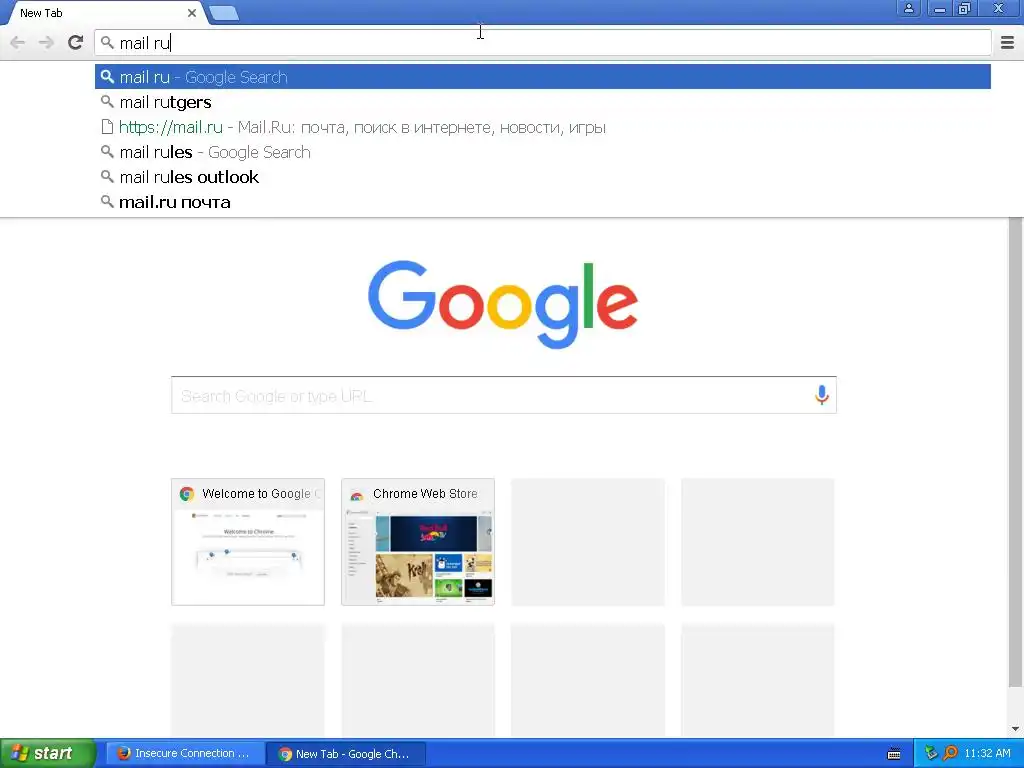Viewport: 1024px width, 768px height.
Task: Switch to New Tab - Google Chrome taskbar button
Action: coord(346,754)
